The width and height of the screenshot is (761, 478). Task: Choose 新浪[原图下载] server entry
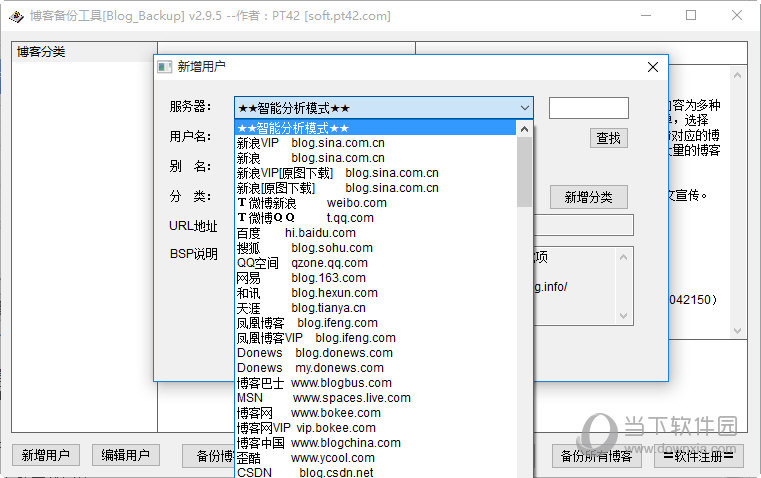tap(375, 188)
